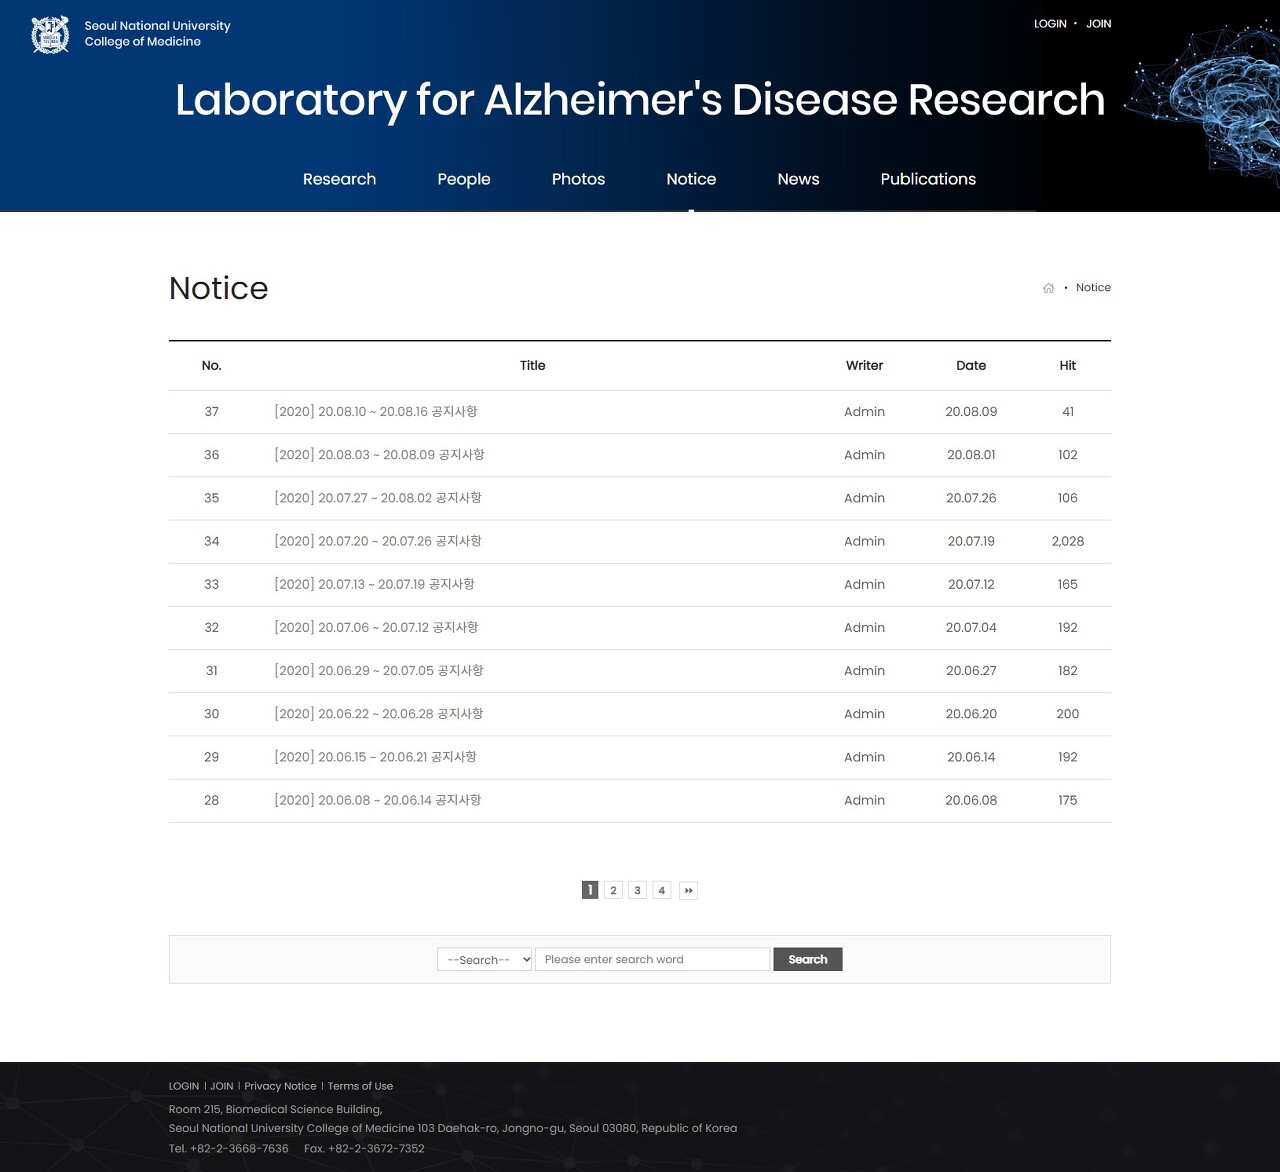
Task: Go to page 4 of notices
Action: (661, 890)
